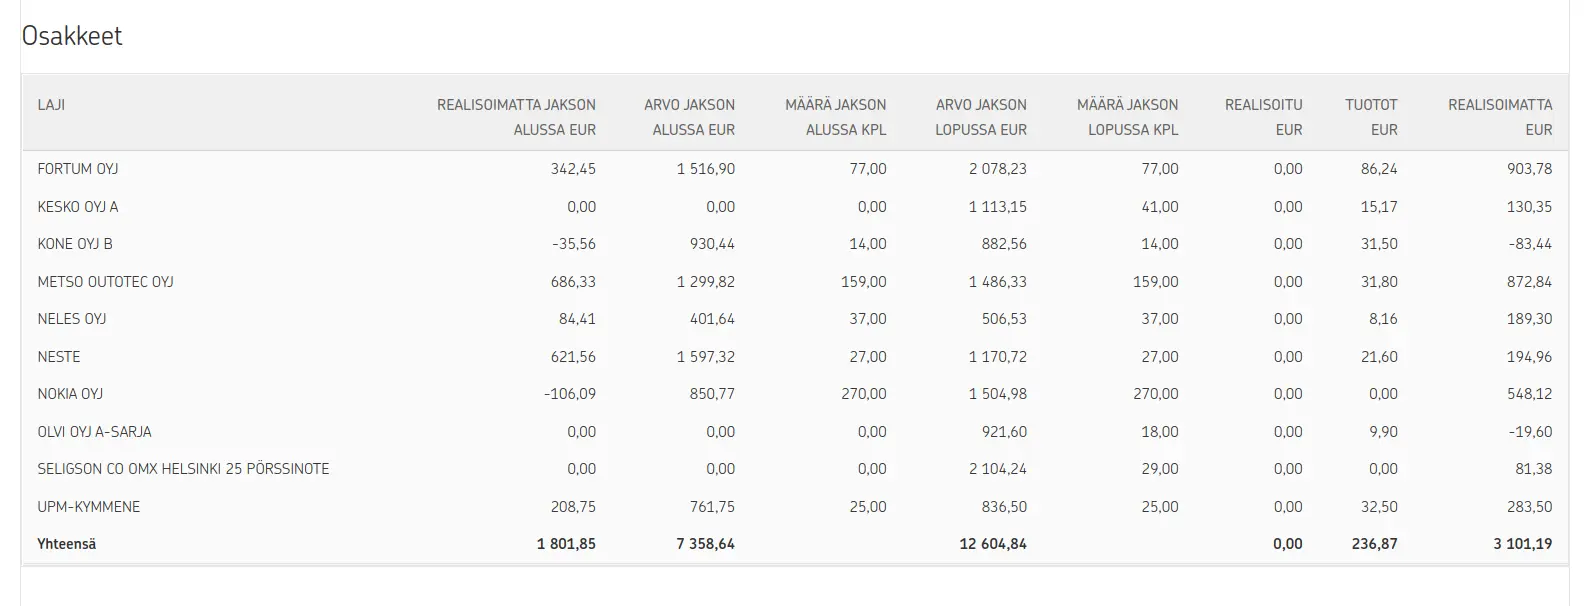
Task: Click Nokia's starting value 850,77
Action: 712,394
